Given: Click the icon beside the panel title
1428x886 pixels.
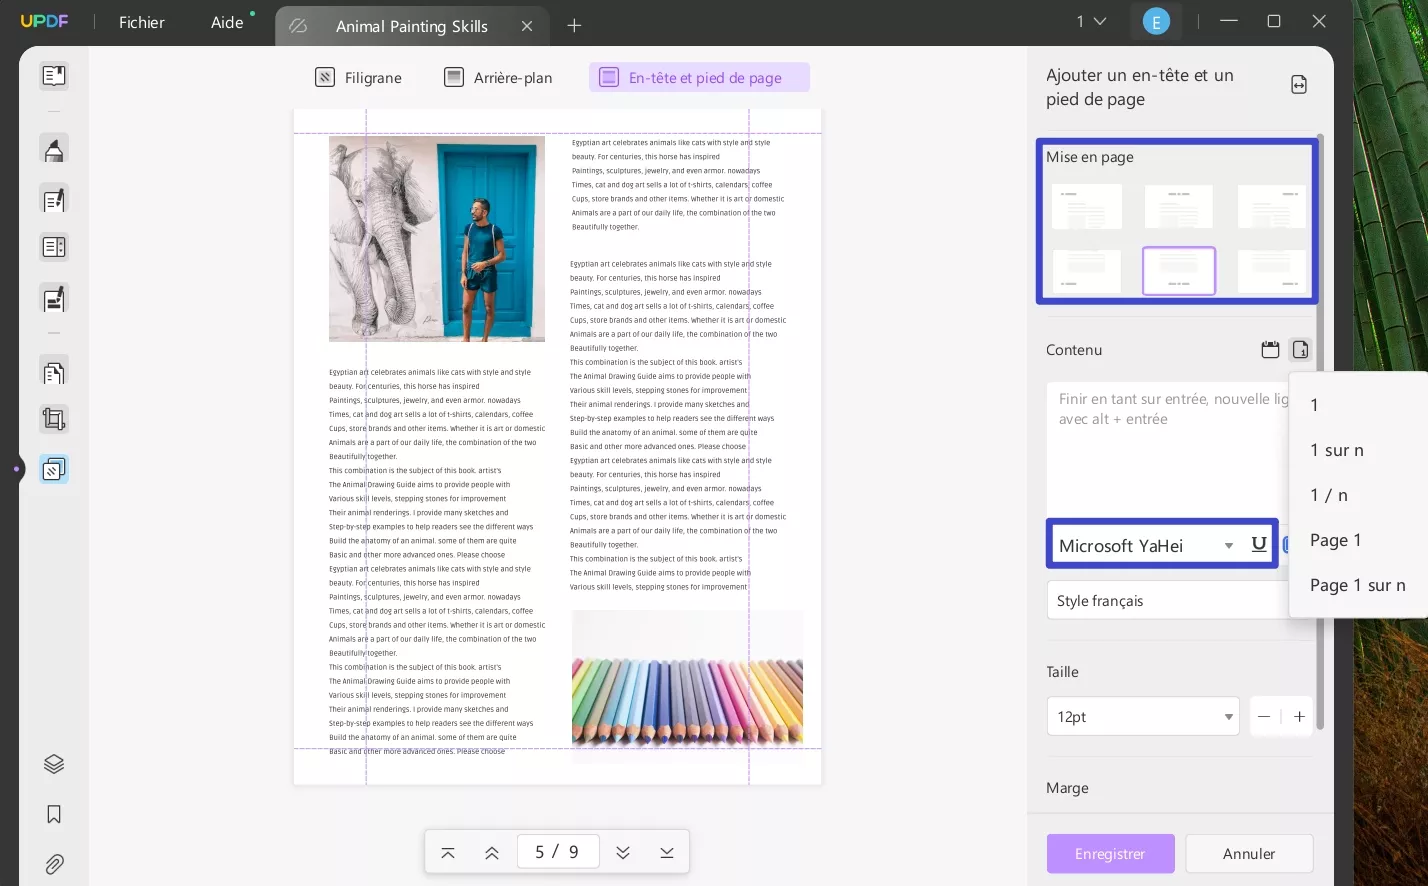Looking at the screenshot, I should click(1299, 85).
